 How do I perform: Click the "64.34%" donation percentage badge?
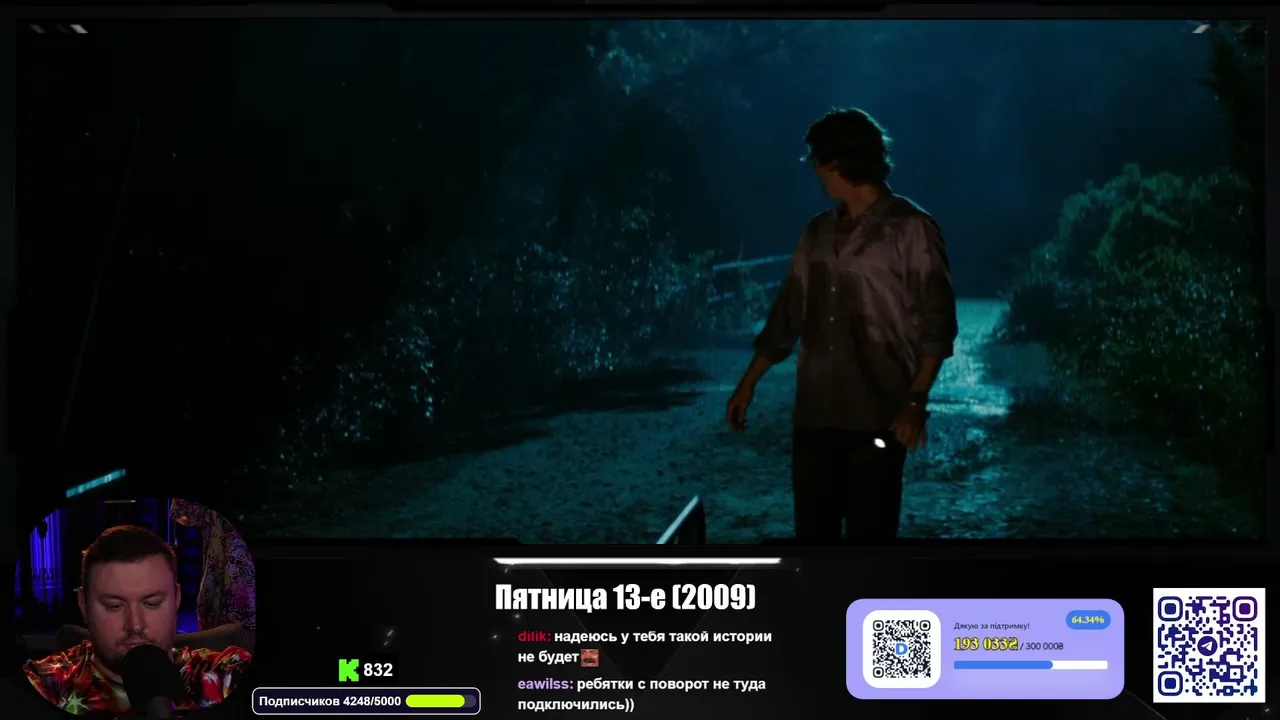(1087, 620)
